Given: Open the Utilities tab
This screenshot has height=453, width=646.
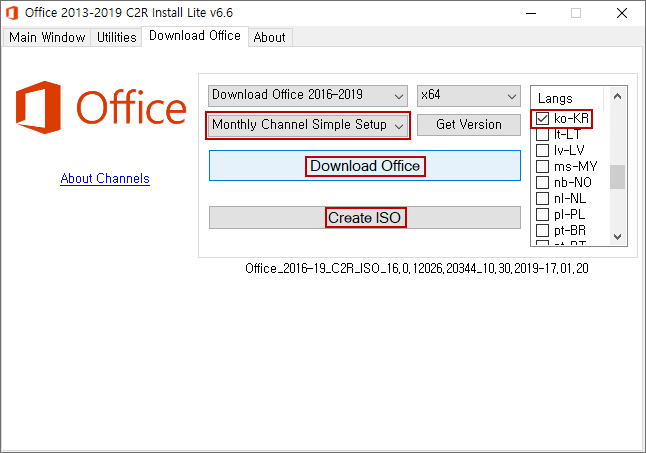Looking at the screenshot, I should pos(117,37).
